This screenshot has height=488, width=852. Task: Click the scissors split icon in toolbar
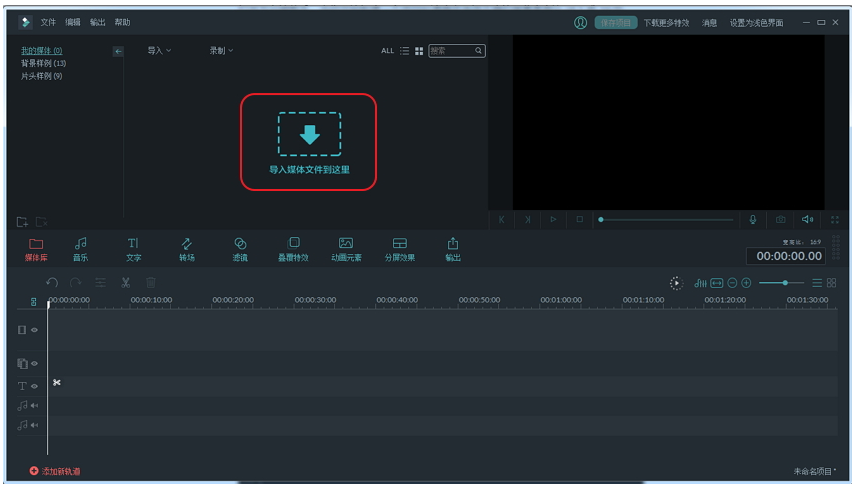point(126,282)
